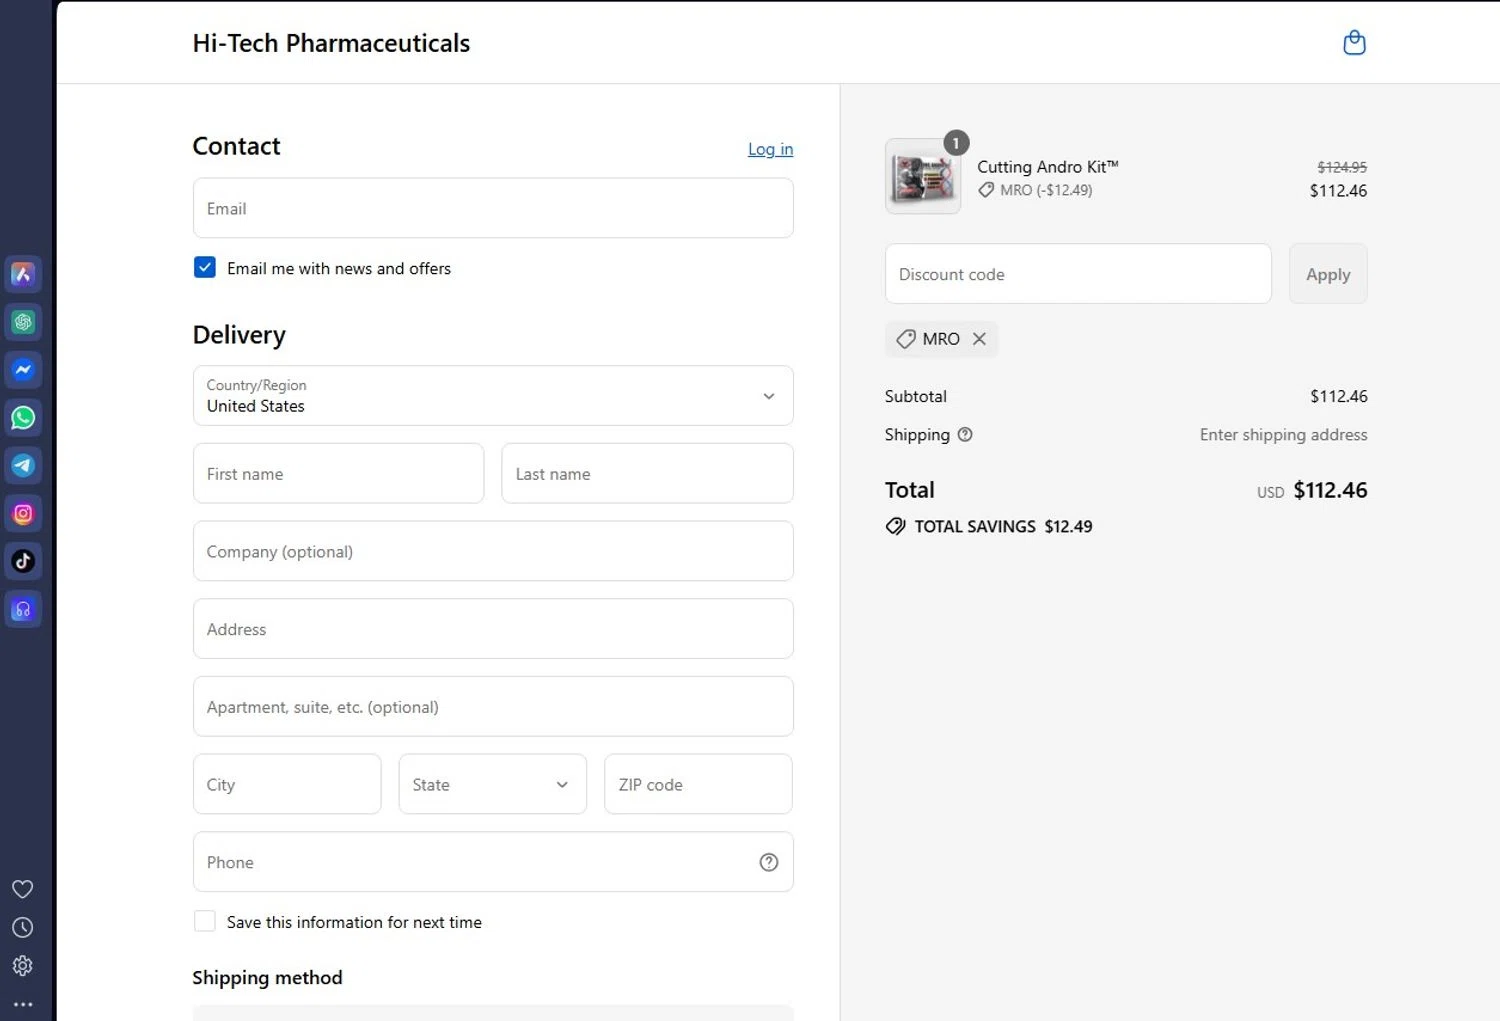
Task: Focus the Discount code field
Action: click(1078, 274)
